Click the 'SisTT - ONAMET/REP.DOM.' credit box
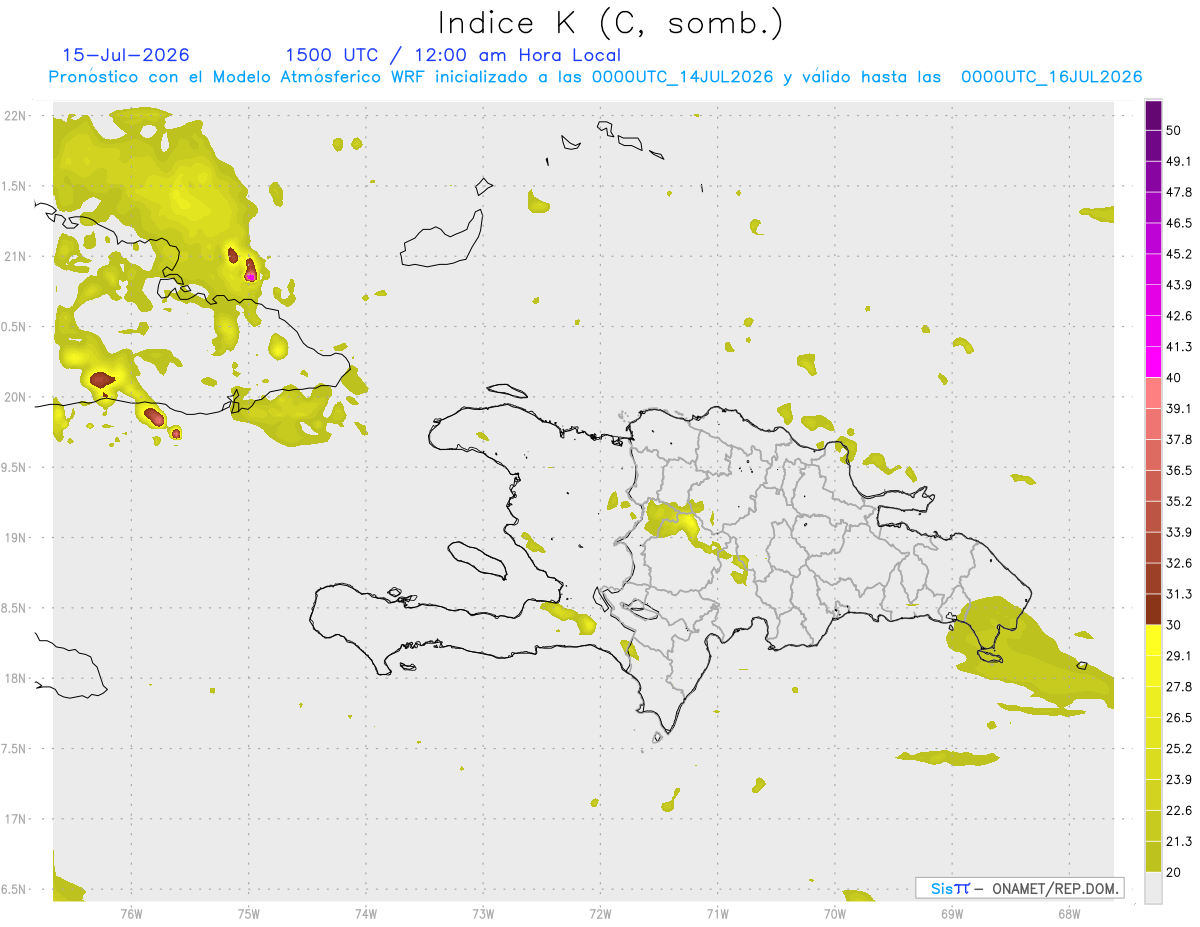This screenshot has width=1200, height=927. click(1019, 888)
